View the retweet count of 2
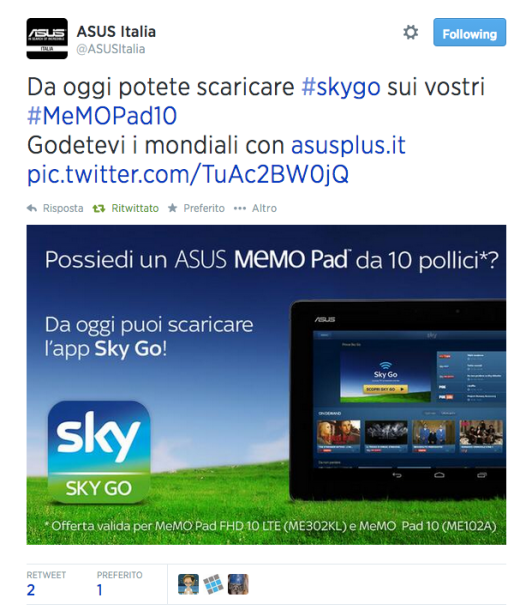This screenshot has width=520, height=610. pyautogui.click(x=31, y=590)
